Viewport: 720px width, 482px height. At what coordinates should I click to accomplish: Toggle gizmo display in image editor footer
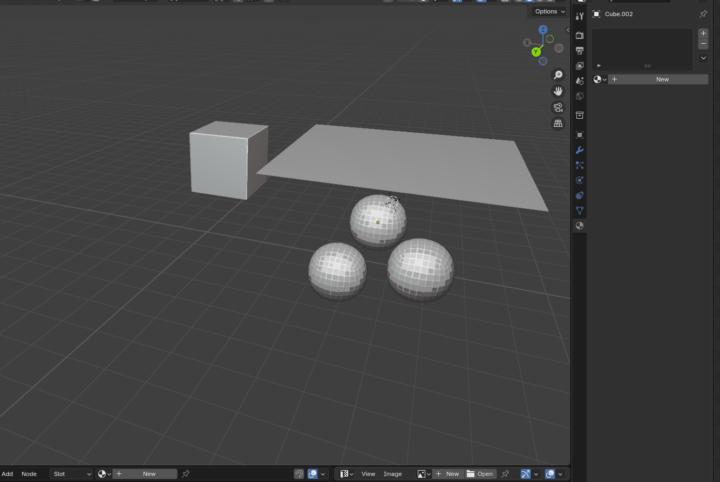click(x=525, y=474)
